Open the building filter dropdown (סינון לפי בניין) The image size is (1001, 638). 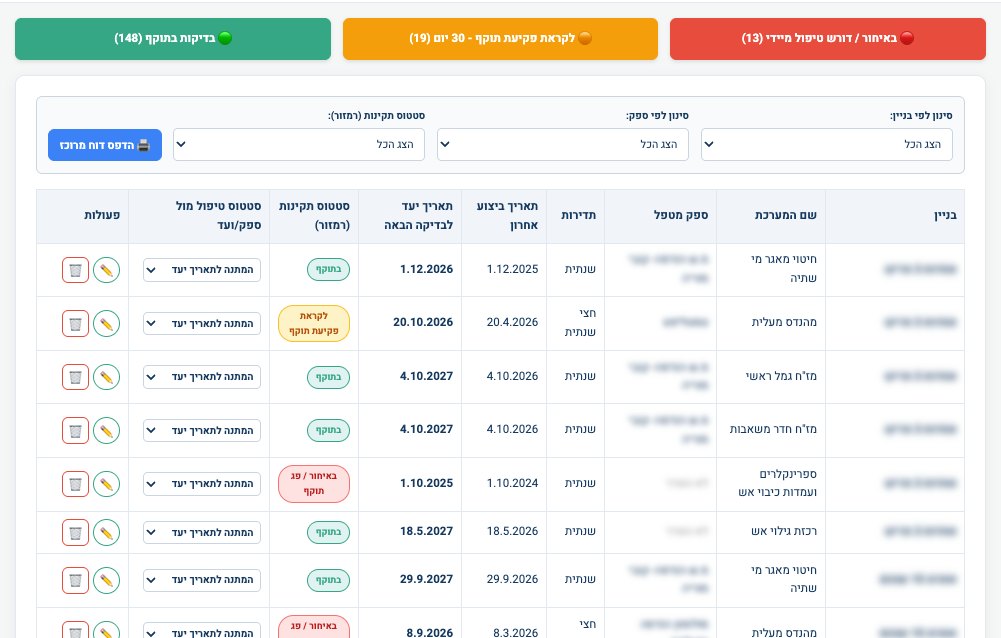[x=827, y=144]
